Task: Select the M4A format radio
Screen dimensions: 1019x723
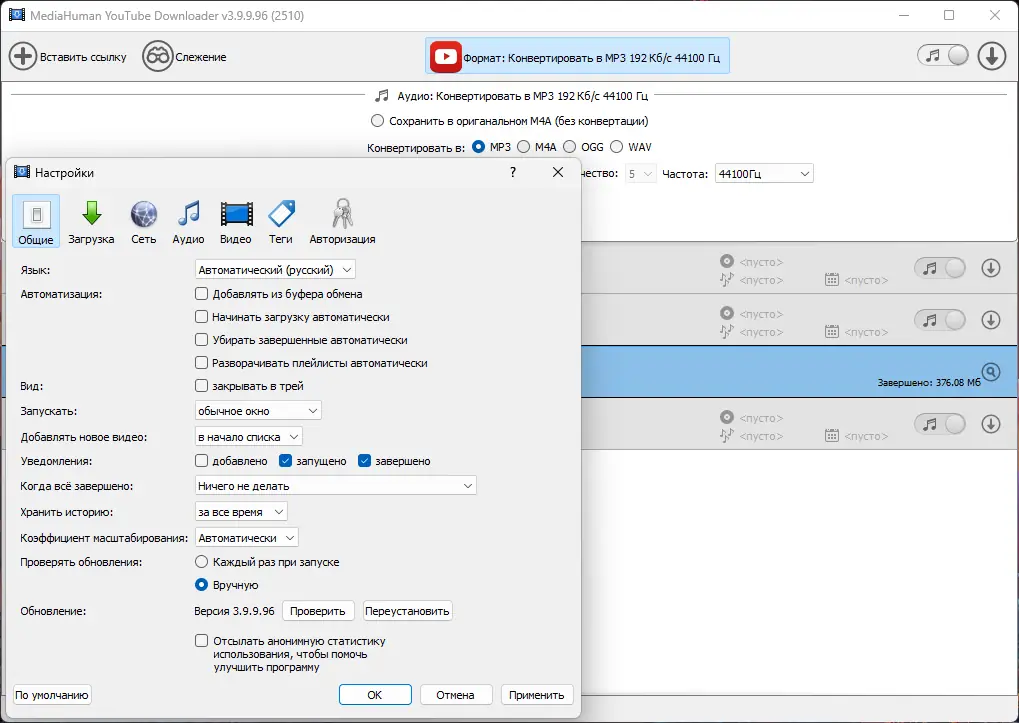Action: [523, 147]
